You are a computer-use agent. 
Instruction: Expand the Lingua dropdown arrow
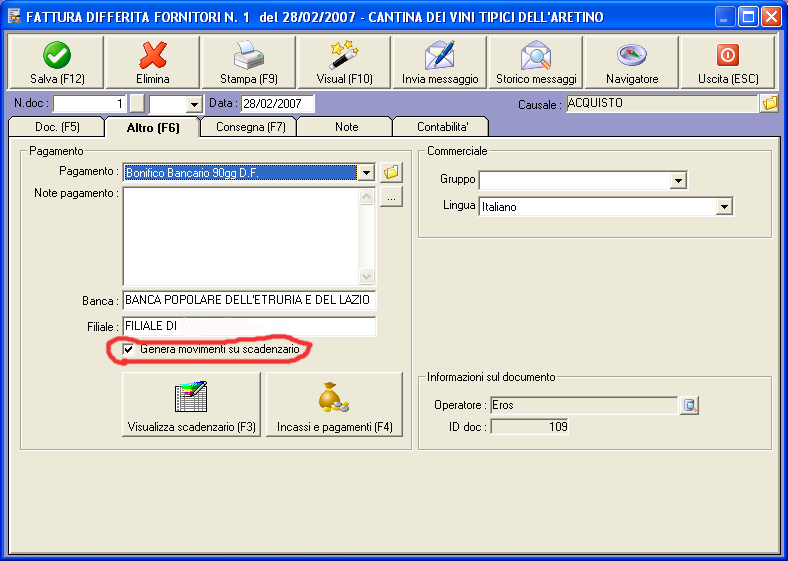tap(724, 207)
